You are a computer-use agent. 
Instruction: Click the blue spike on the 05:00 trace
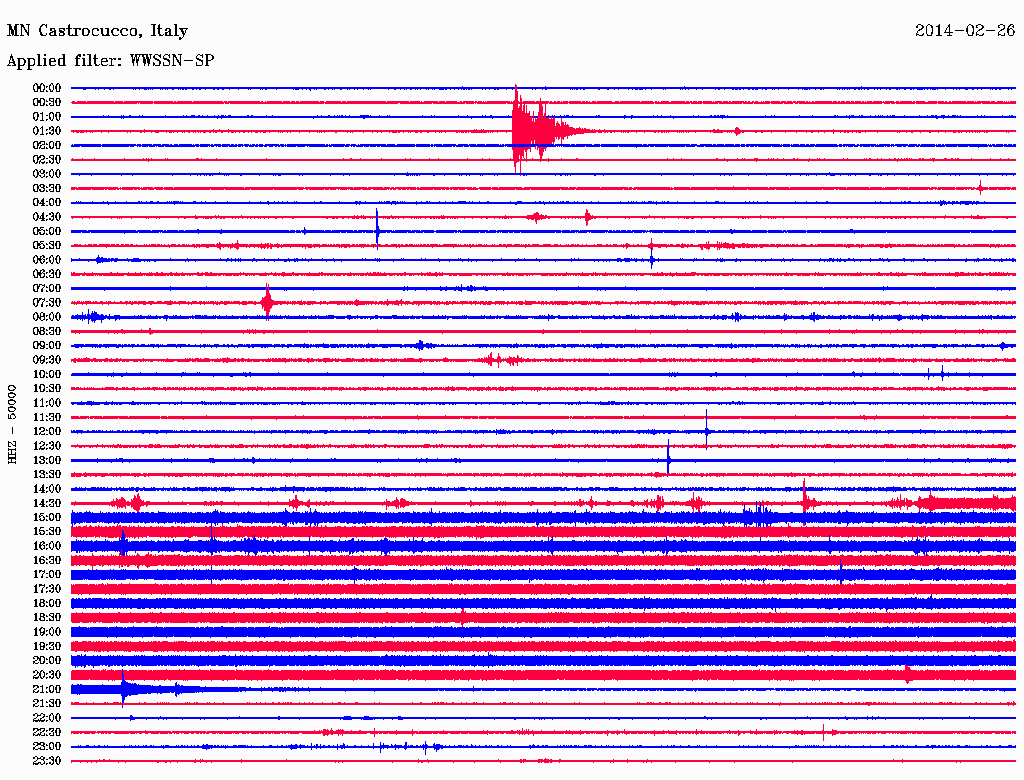pyautogui.click(x=377, y=230)
